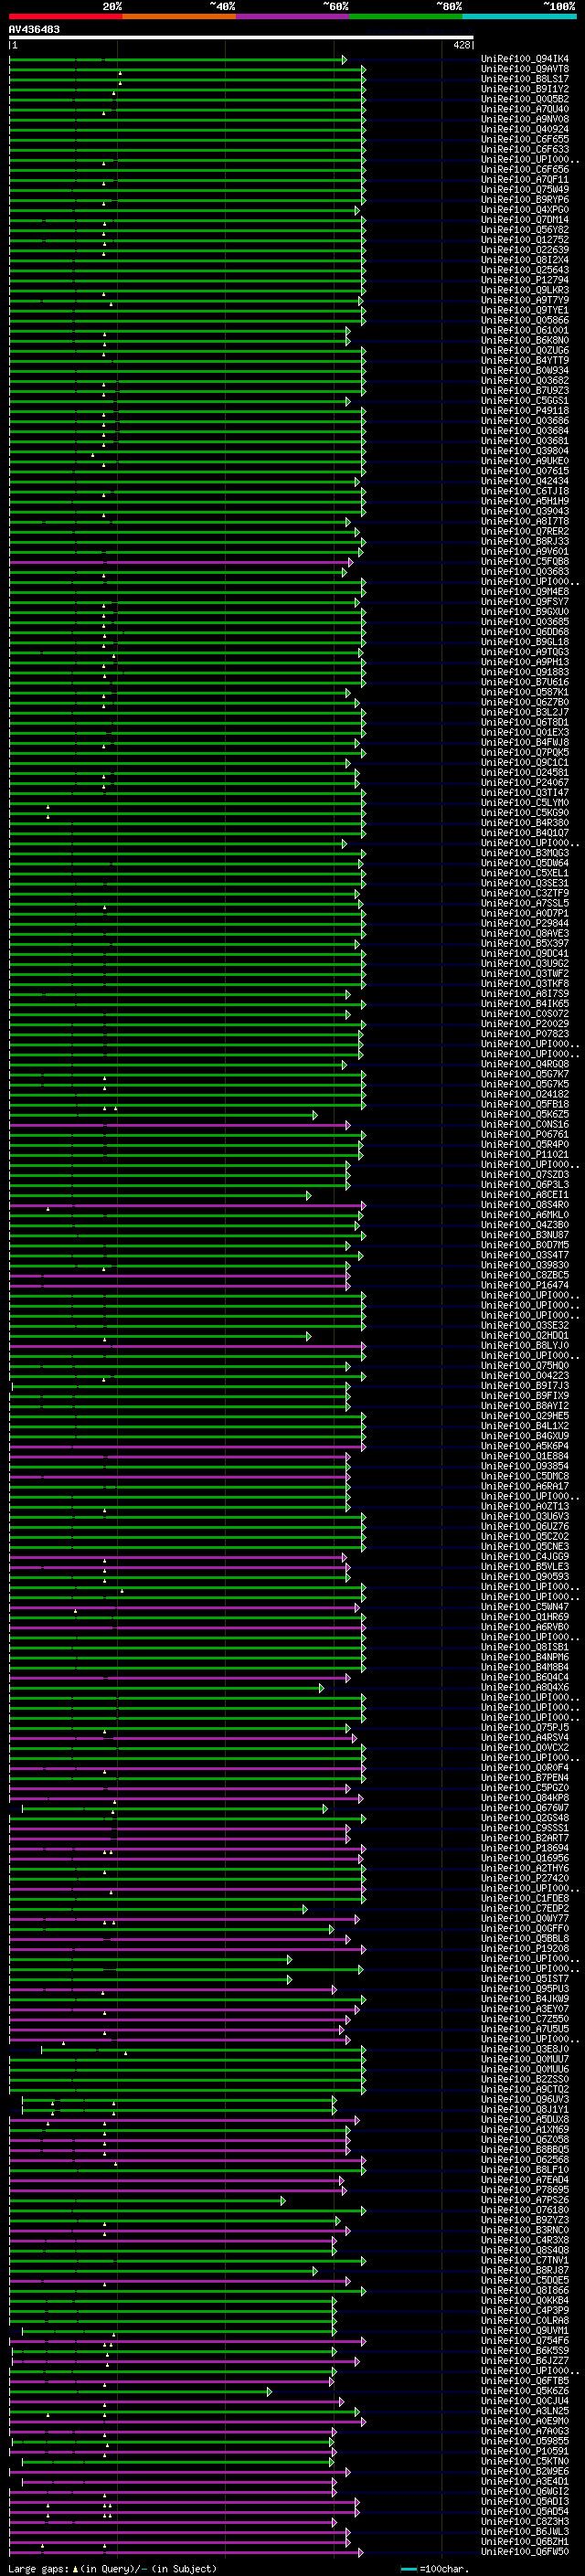Click the green alignment bar for UniRef100_Q6P3L3

point(178,1186)
